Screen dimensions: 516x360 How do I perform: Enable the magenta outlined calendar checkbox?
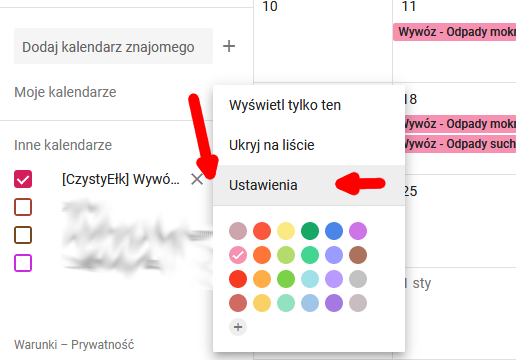coord(23,263)
